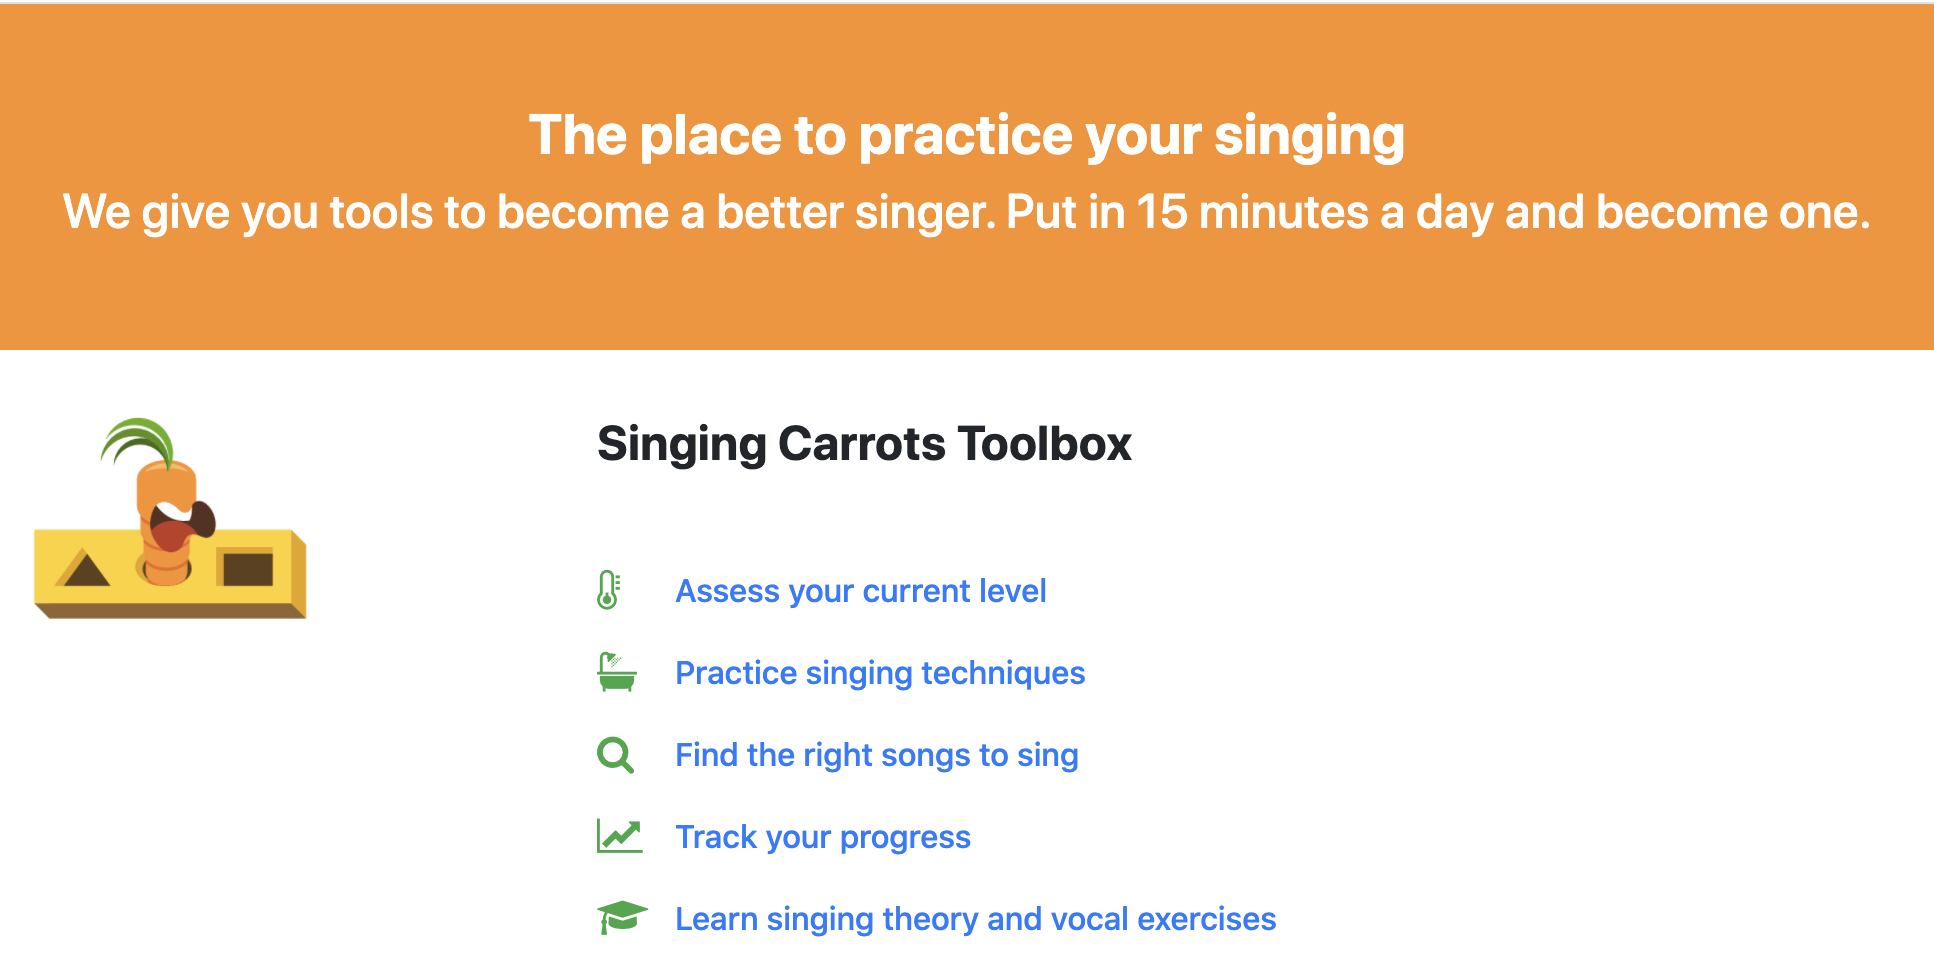Click the line chart progress icon
Image resolution: width=1934 pixels, height=974 pixels.
pyautogui.click(x=620, y=836)
